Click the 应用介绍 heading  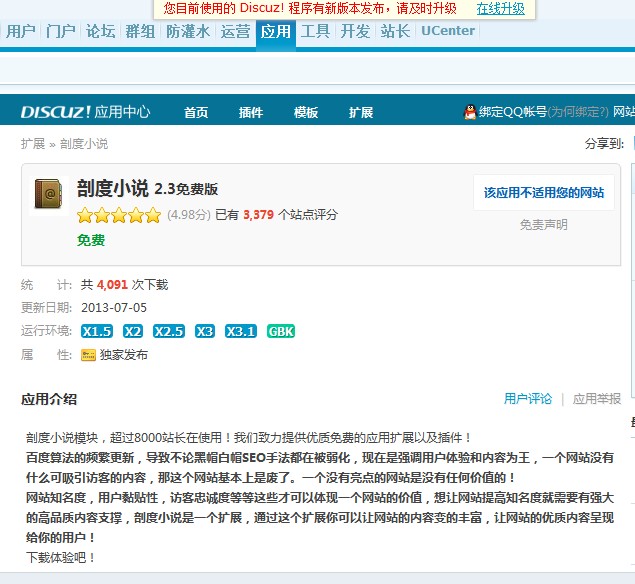click(49, 399)
